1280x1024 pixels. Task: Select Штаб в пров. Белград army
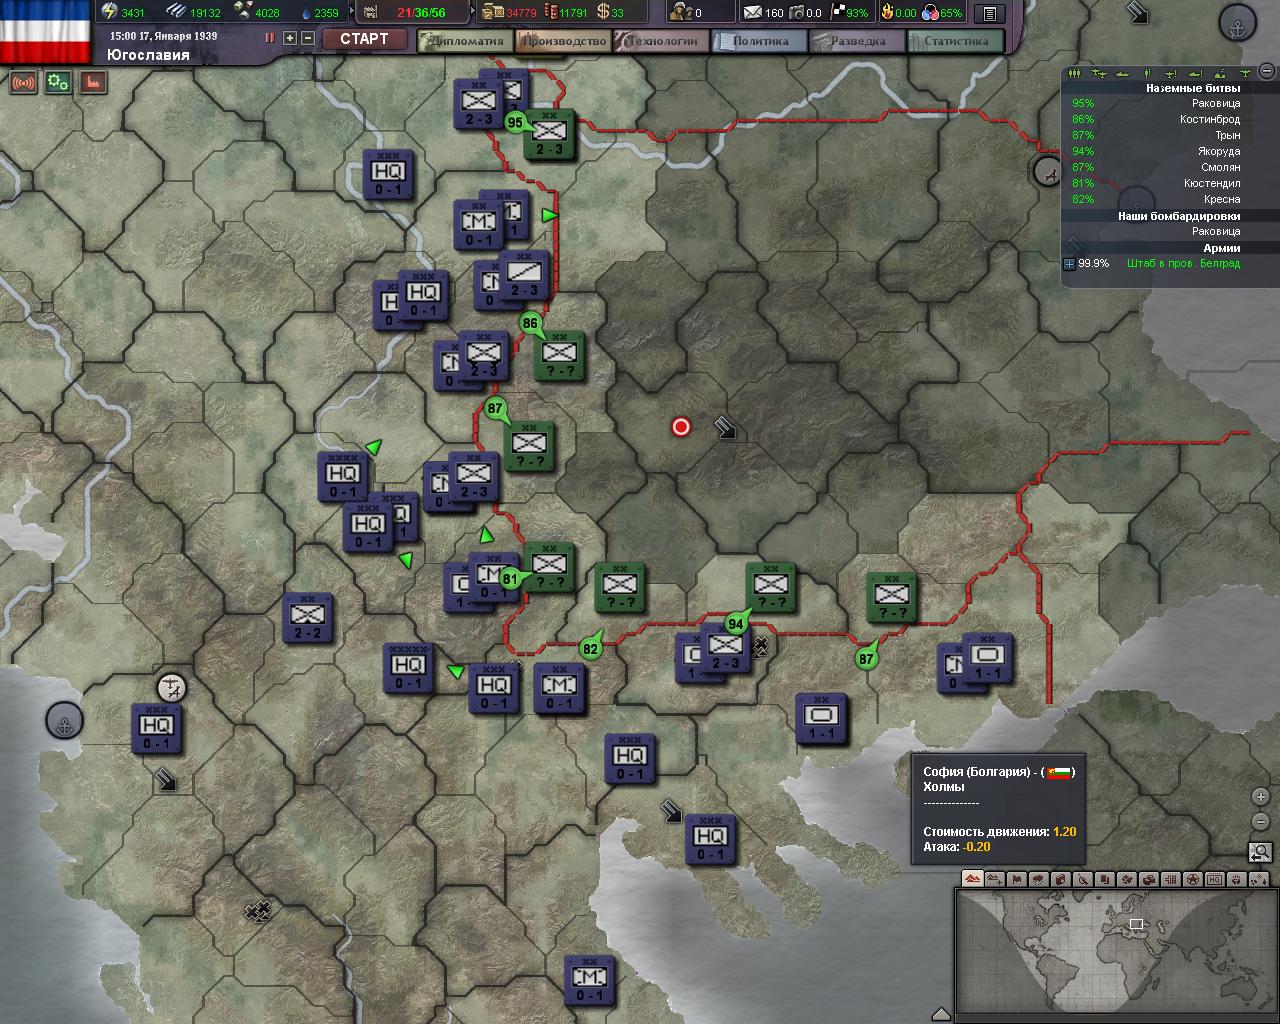[1183, 264]
